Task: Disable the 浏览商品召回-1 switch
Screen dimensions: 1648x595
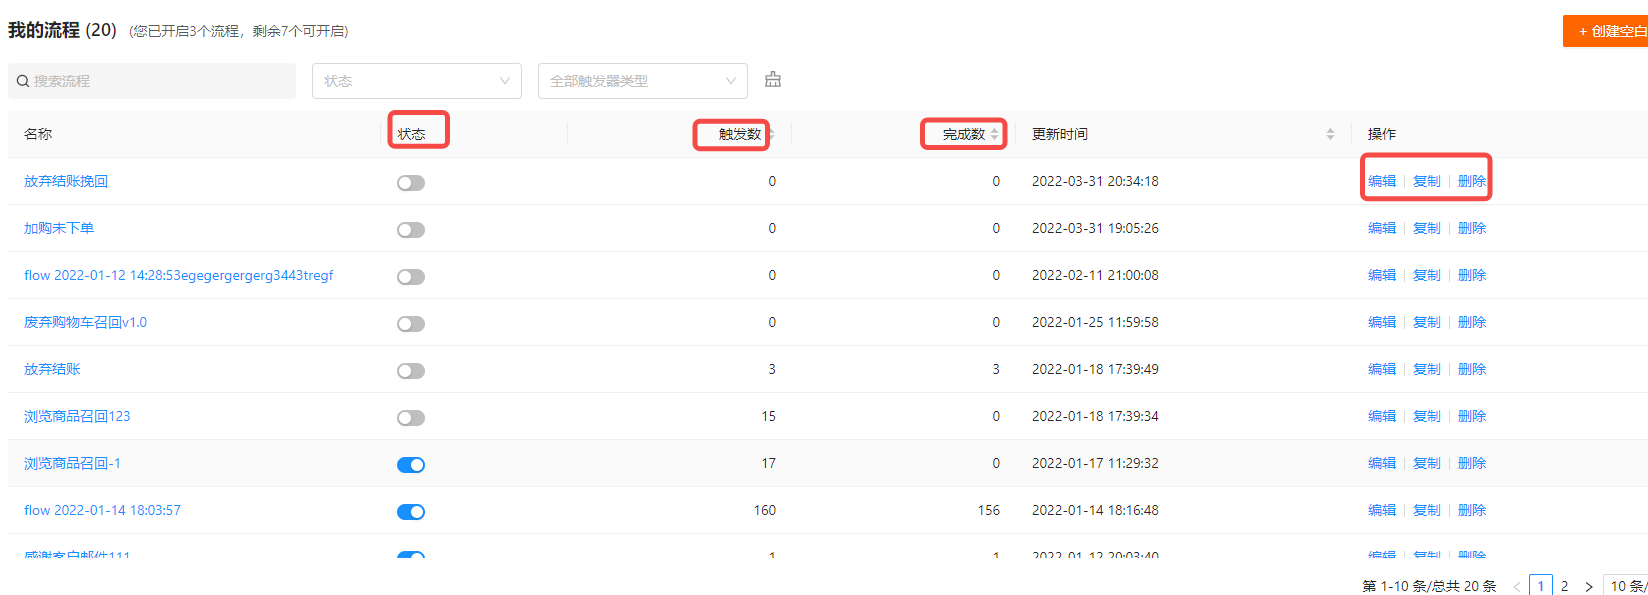Action: pos(411,465)
